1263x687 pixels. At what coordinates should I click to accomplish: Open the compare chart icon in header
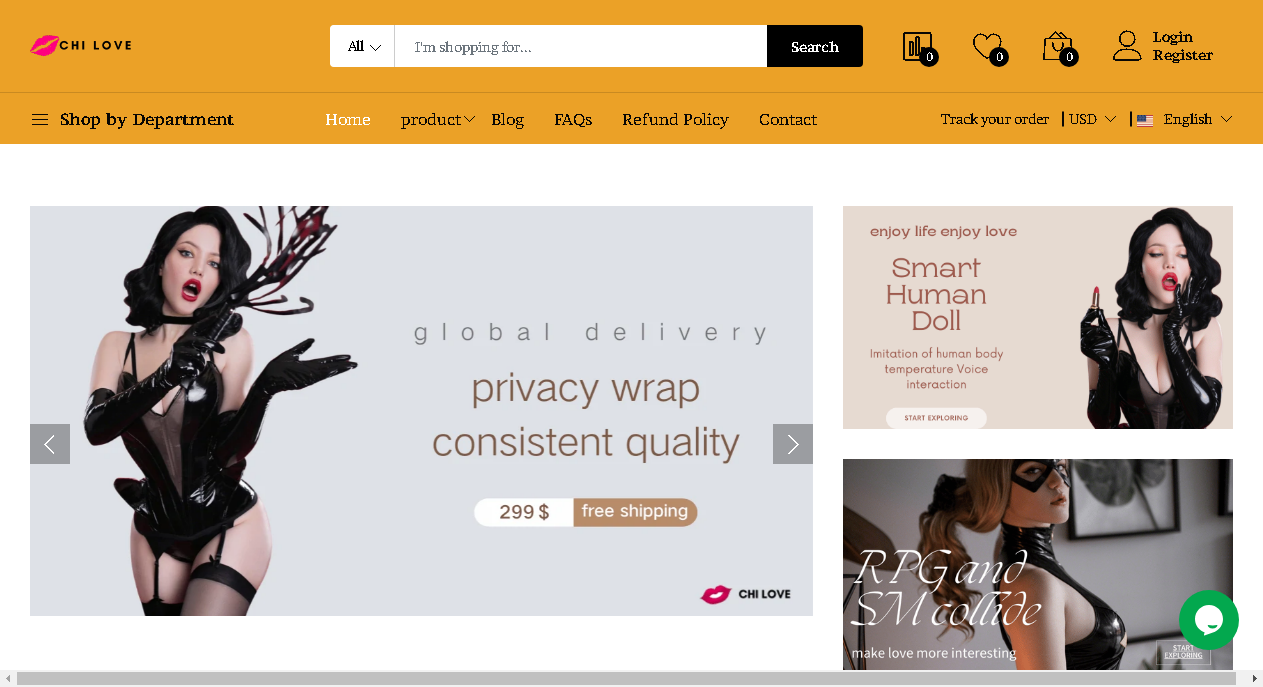917,46
